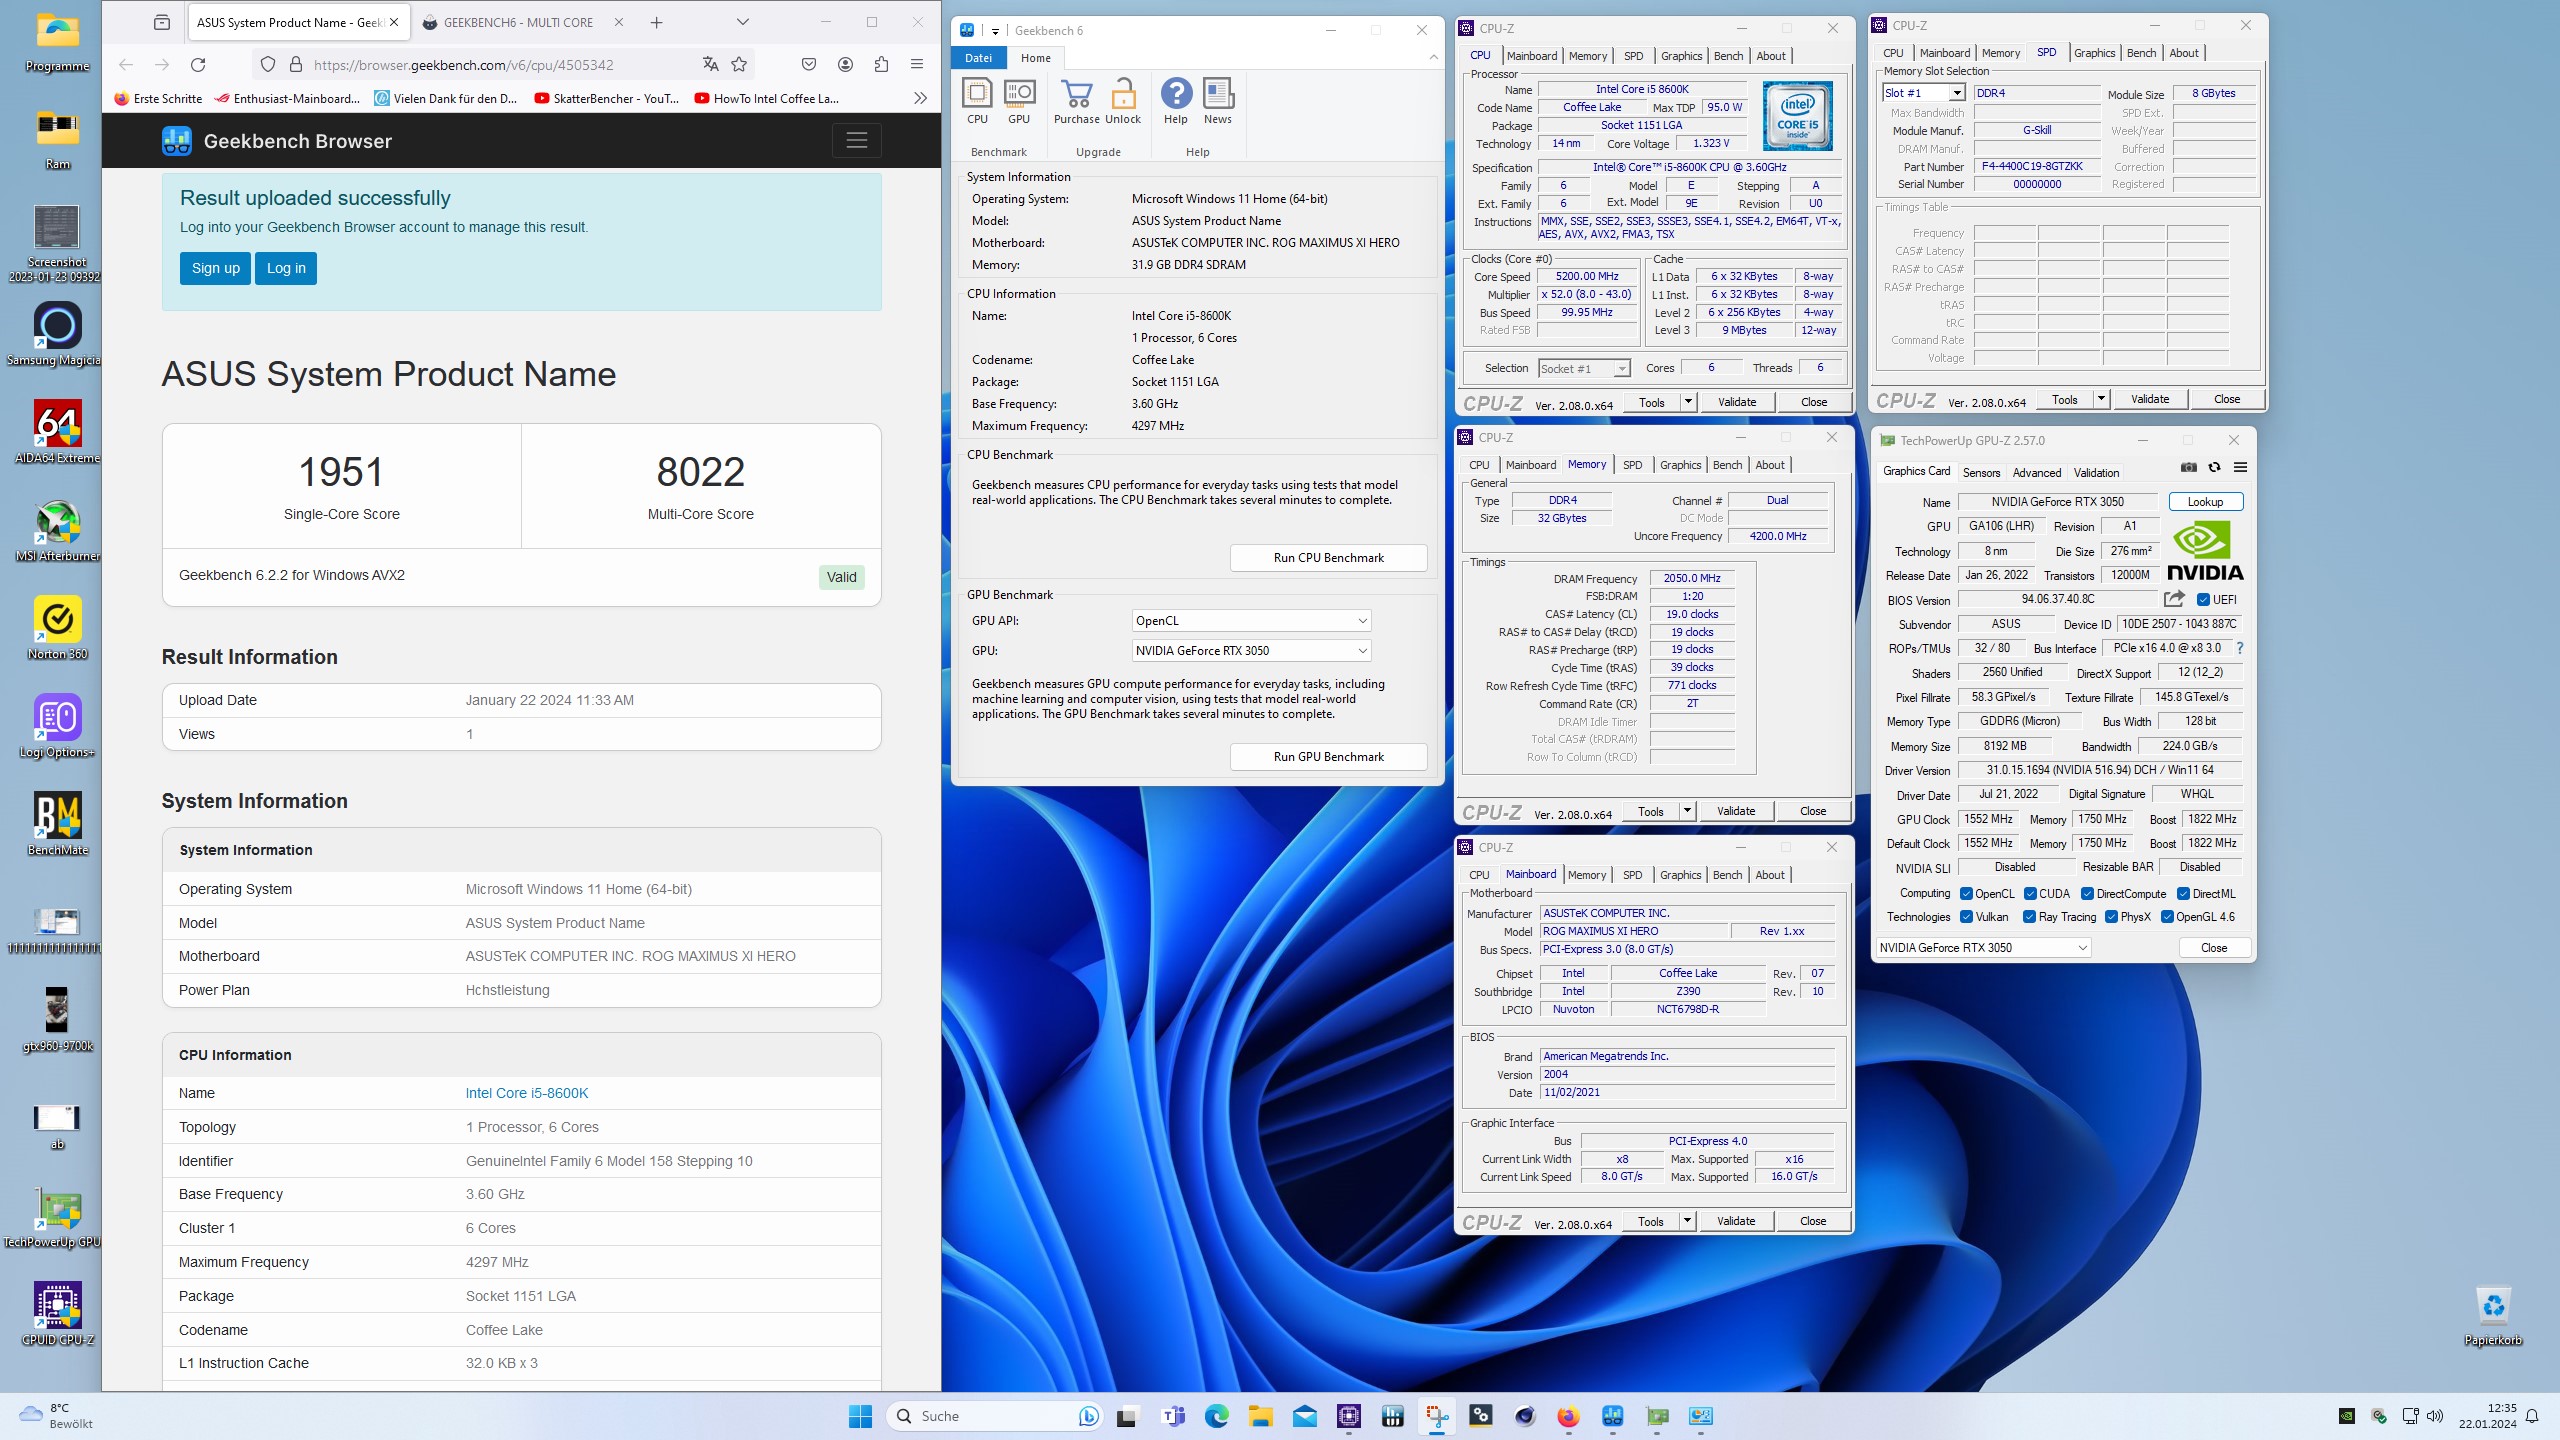This screenshot has height=1440, width=2560.
Task: Expand Tools arrow in CPU-Z CPU window
Action: 1688,402
